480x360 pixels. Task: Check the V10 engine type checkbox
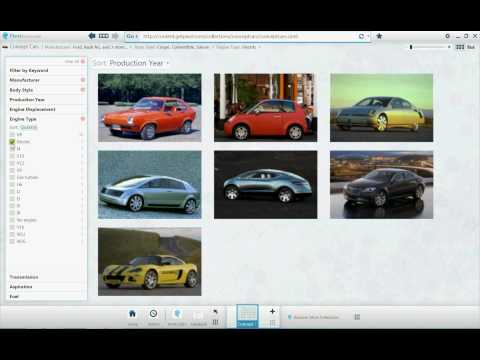tap(12, 227)
